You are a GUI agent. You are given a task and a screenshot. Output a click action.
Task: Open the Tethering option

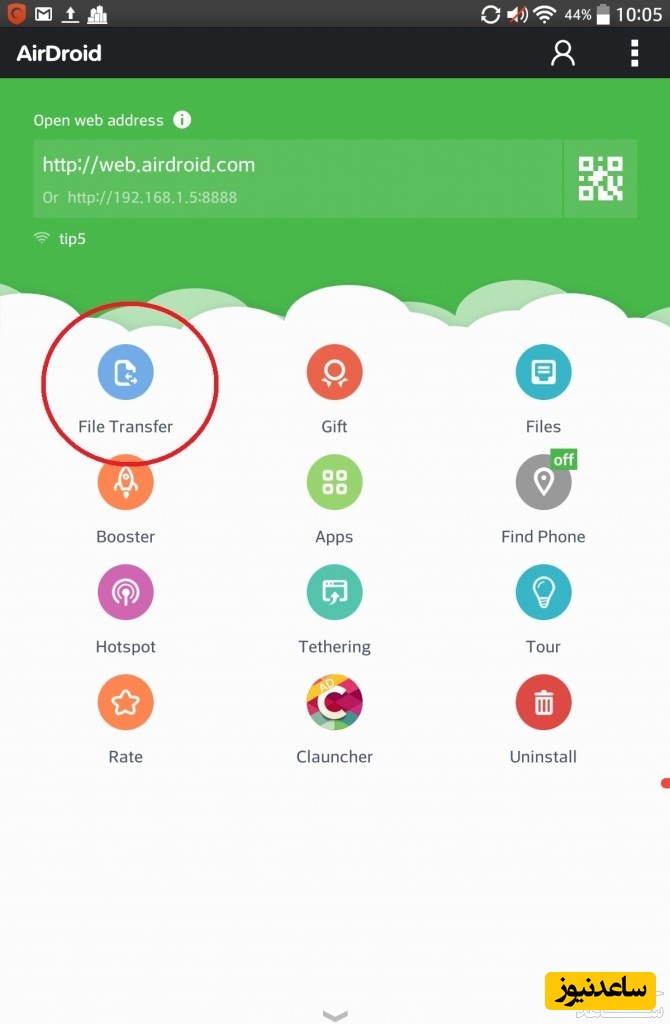334,592
